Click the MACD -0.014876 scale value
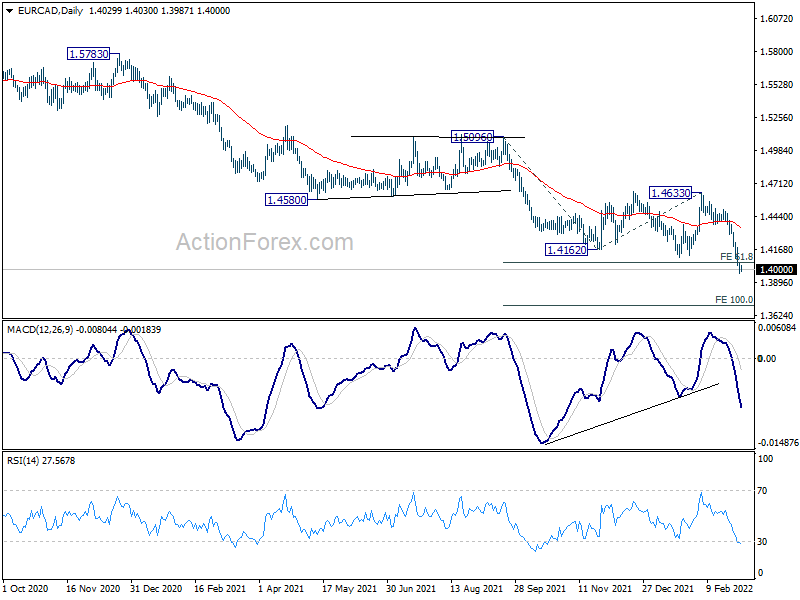 coord(778,442)
